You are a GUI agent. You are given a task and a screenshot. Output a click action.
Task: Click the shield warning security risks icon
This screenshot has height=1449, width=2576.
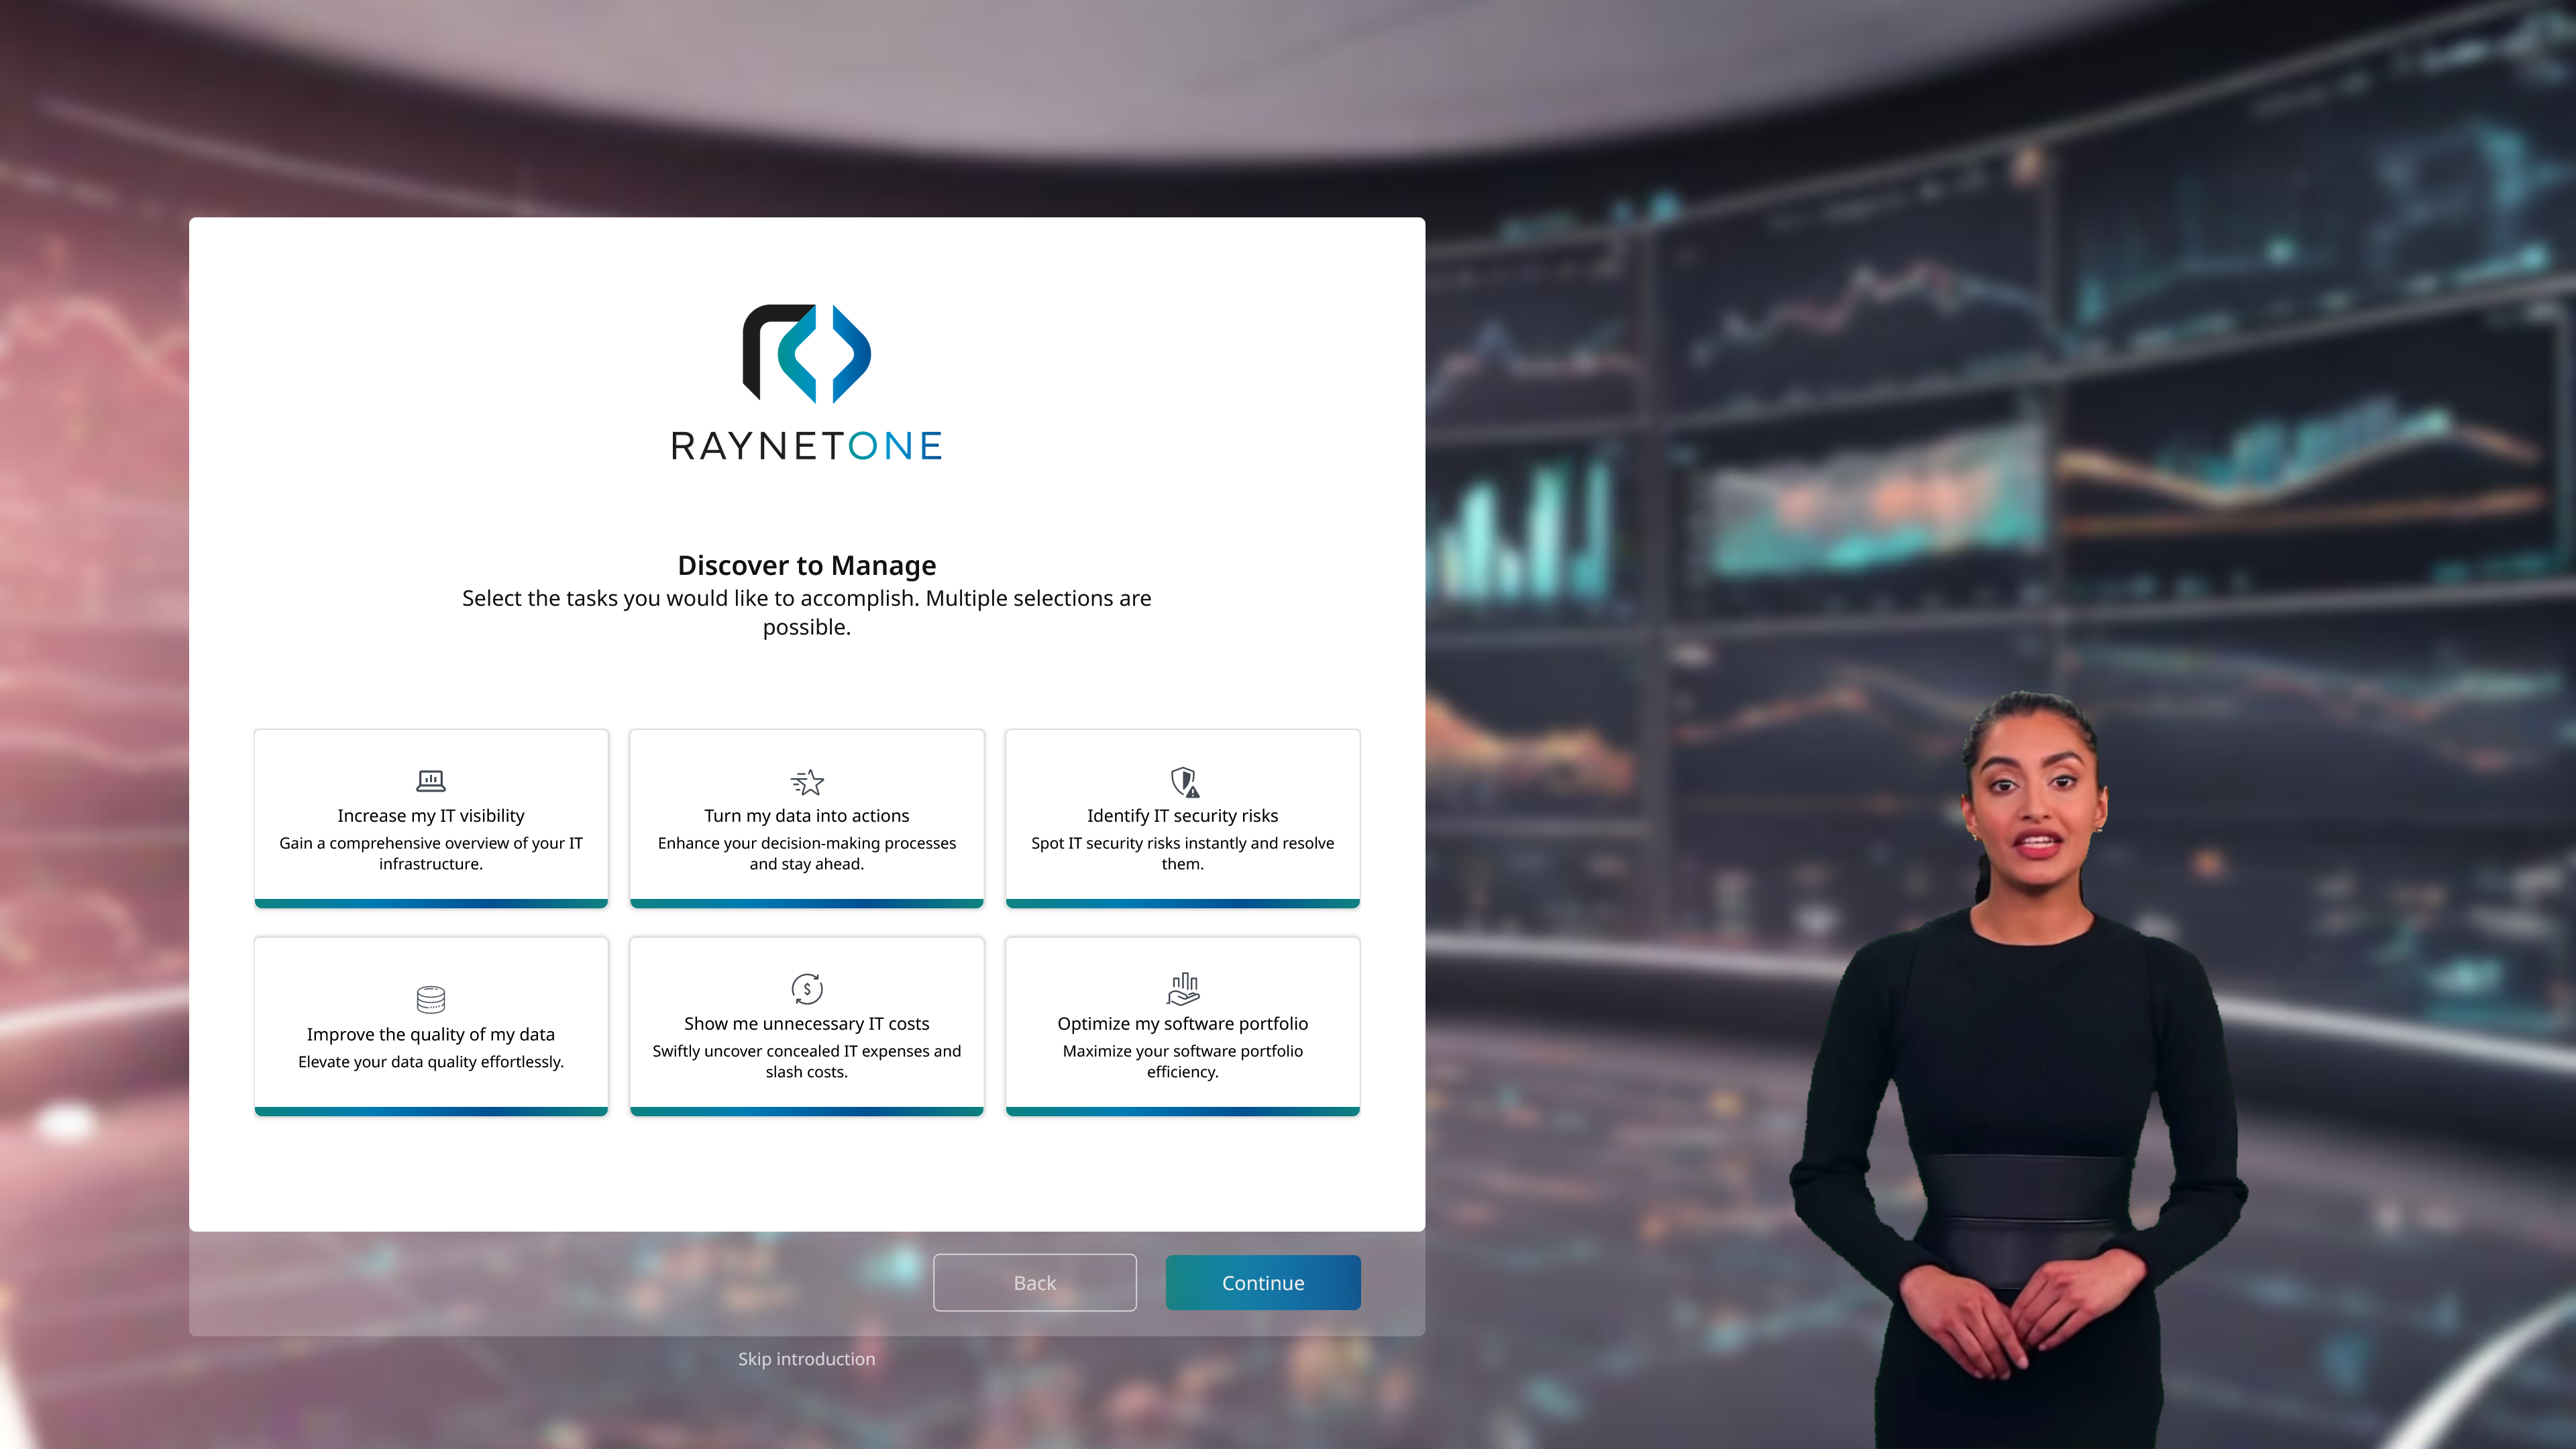[1184, 781]
